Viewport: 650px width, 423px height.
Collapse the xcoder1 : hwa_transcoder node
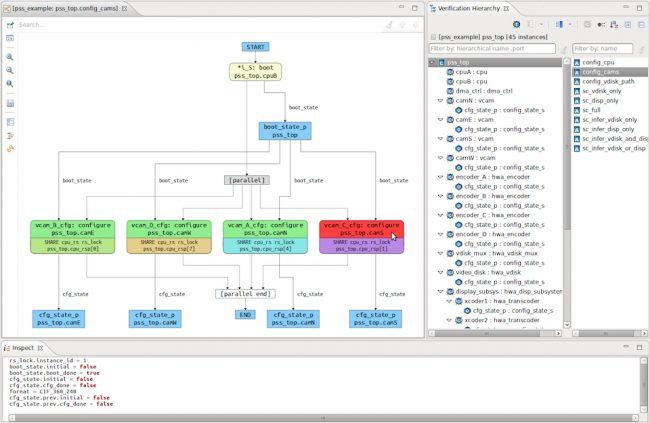point(449,301)
